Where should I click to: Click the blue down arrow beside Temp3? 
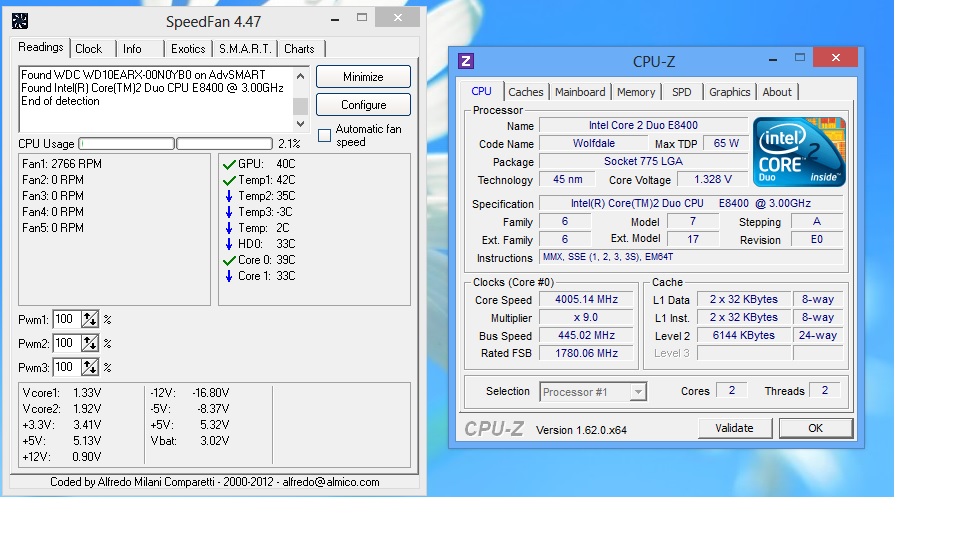click(229, 212)
